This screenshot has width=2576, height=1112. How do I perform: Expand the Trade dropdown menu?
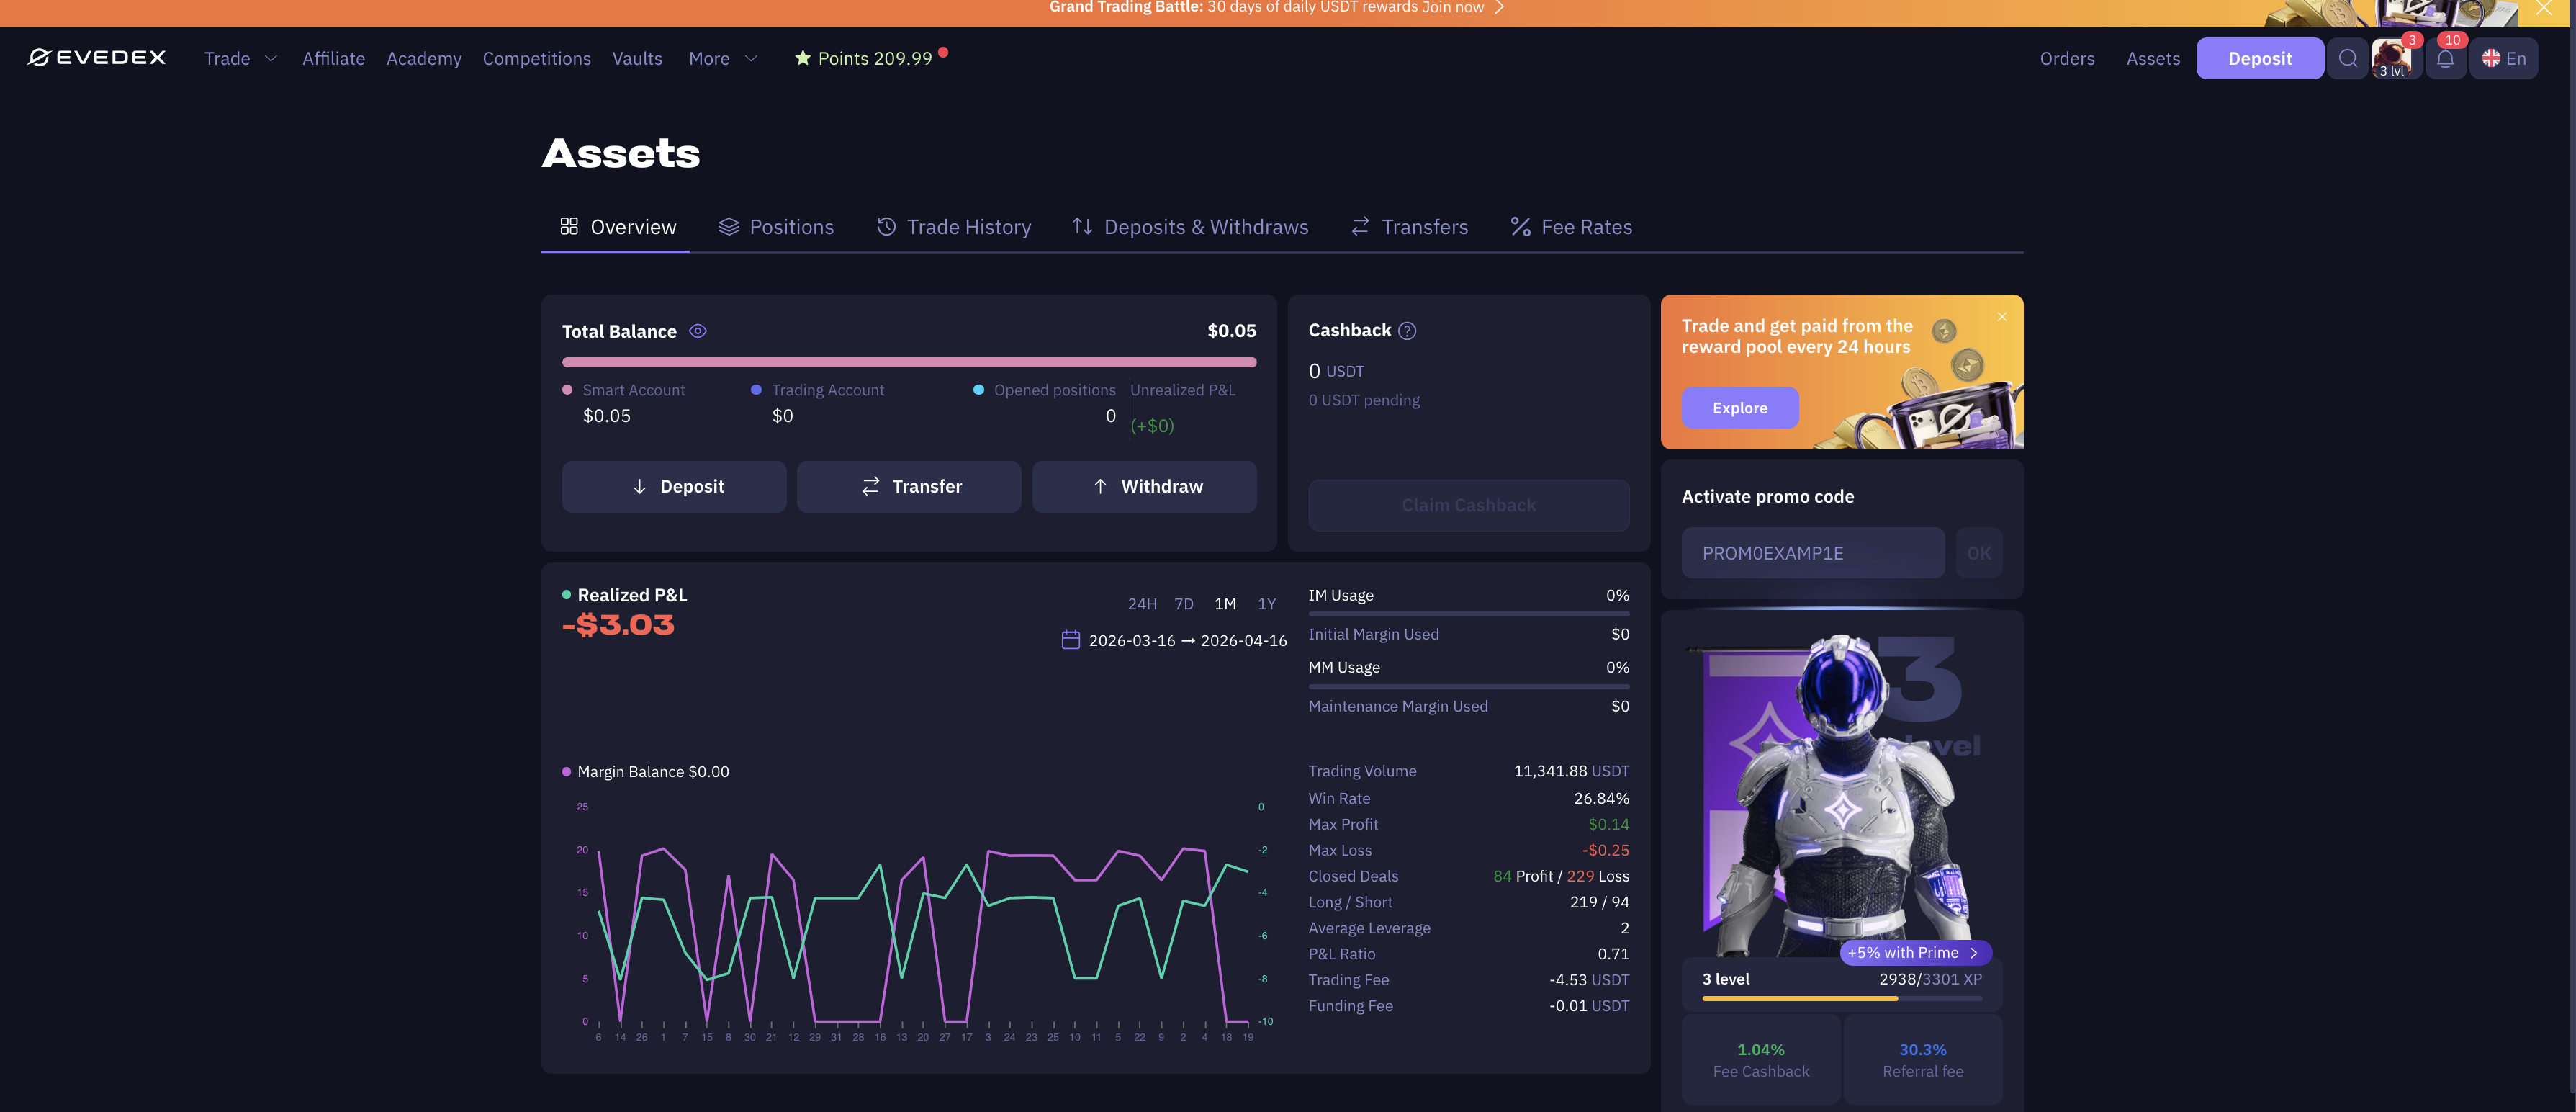click(240, 59)
